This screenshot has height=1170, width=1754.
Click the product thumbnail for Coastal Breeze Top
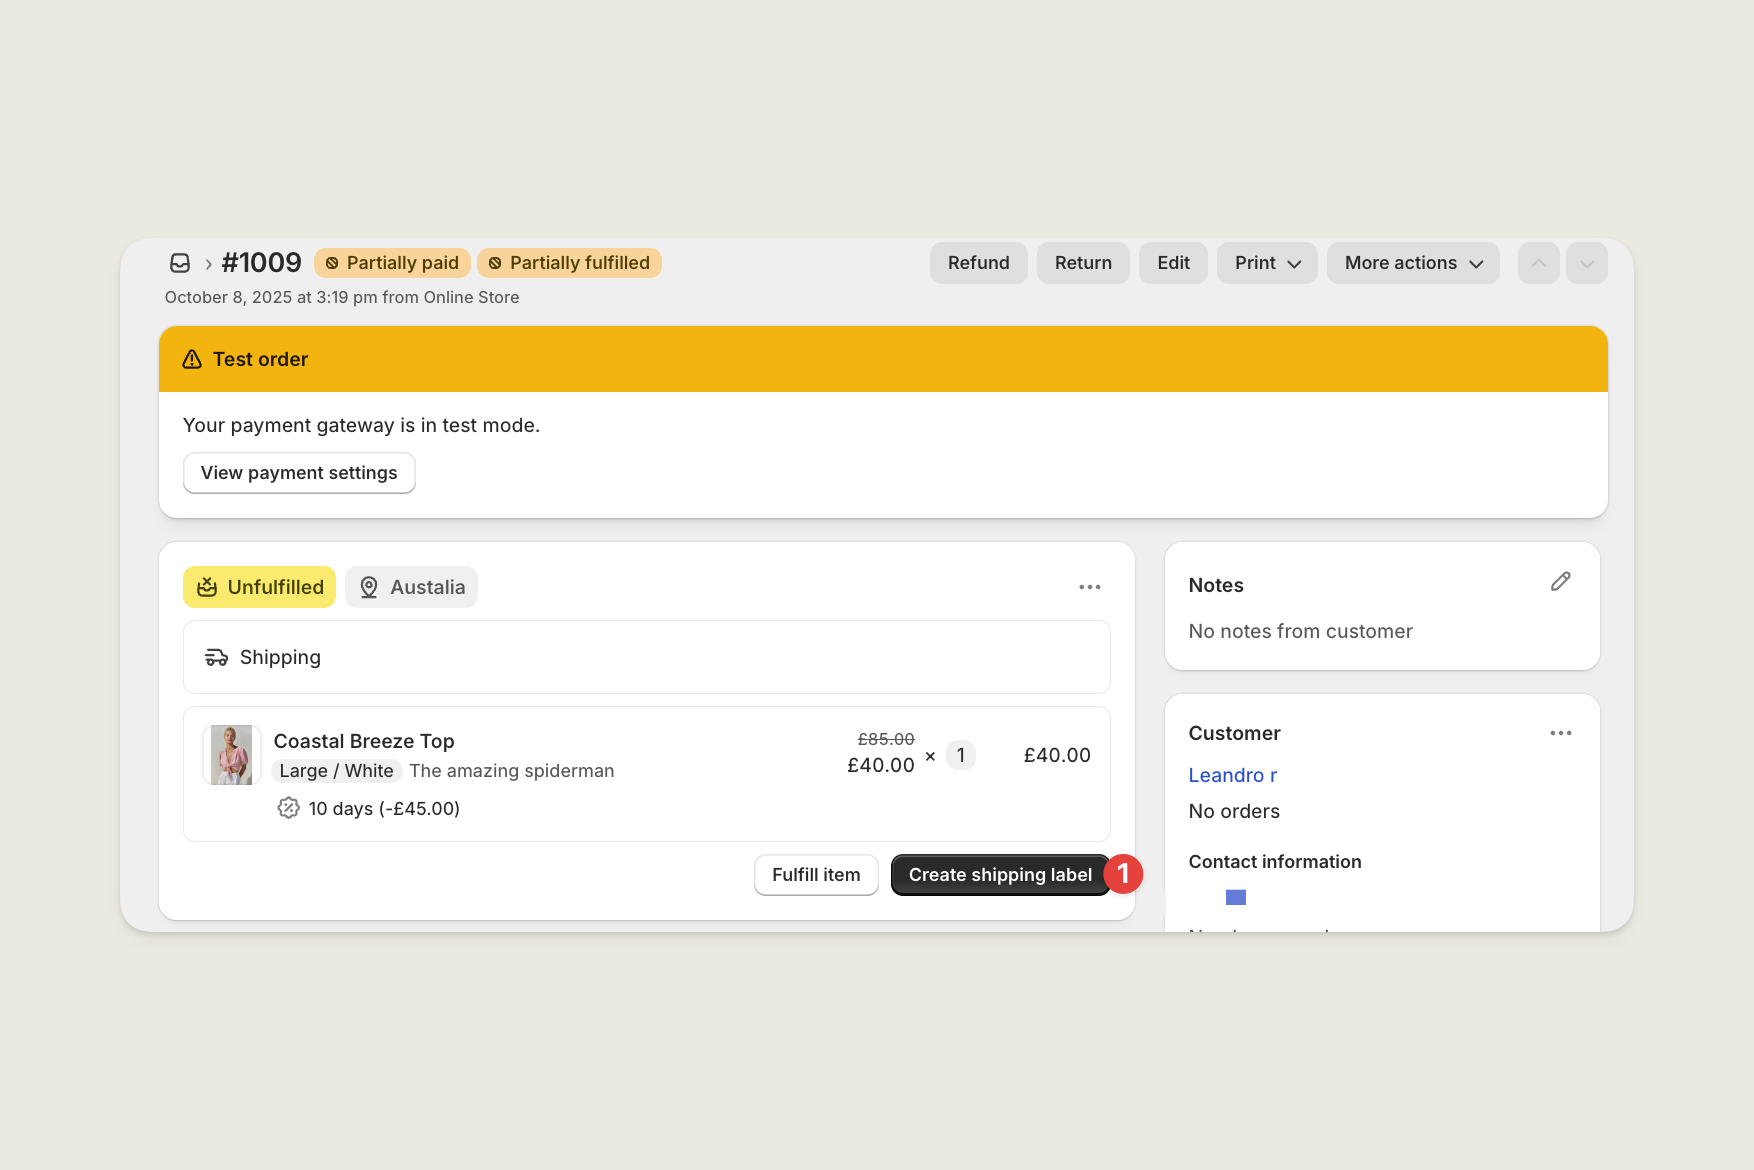pyautogui.click(x=231, y=755)
